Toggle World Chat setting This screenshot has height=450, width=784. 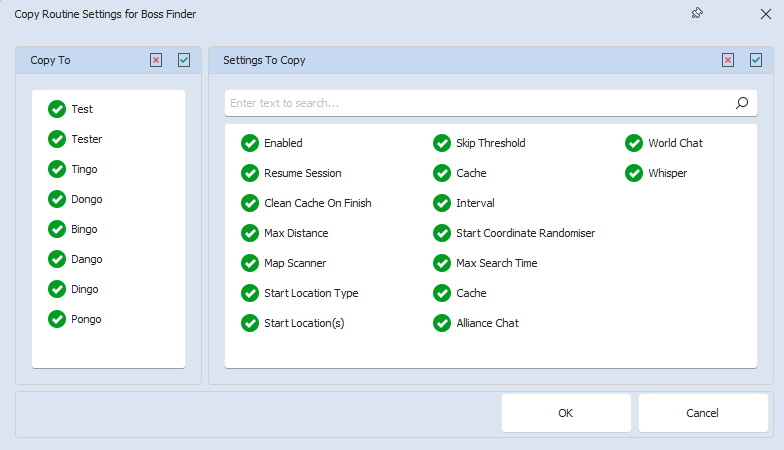[634, 143]
